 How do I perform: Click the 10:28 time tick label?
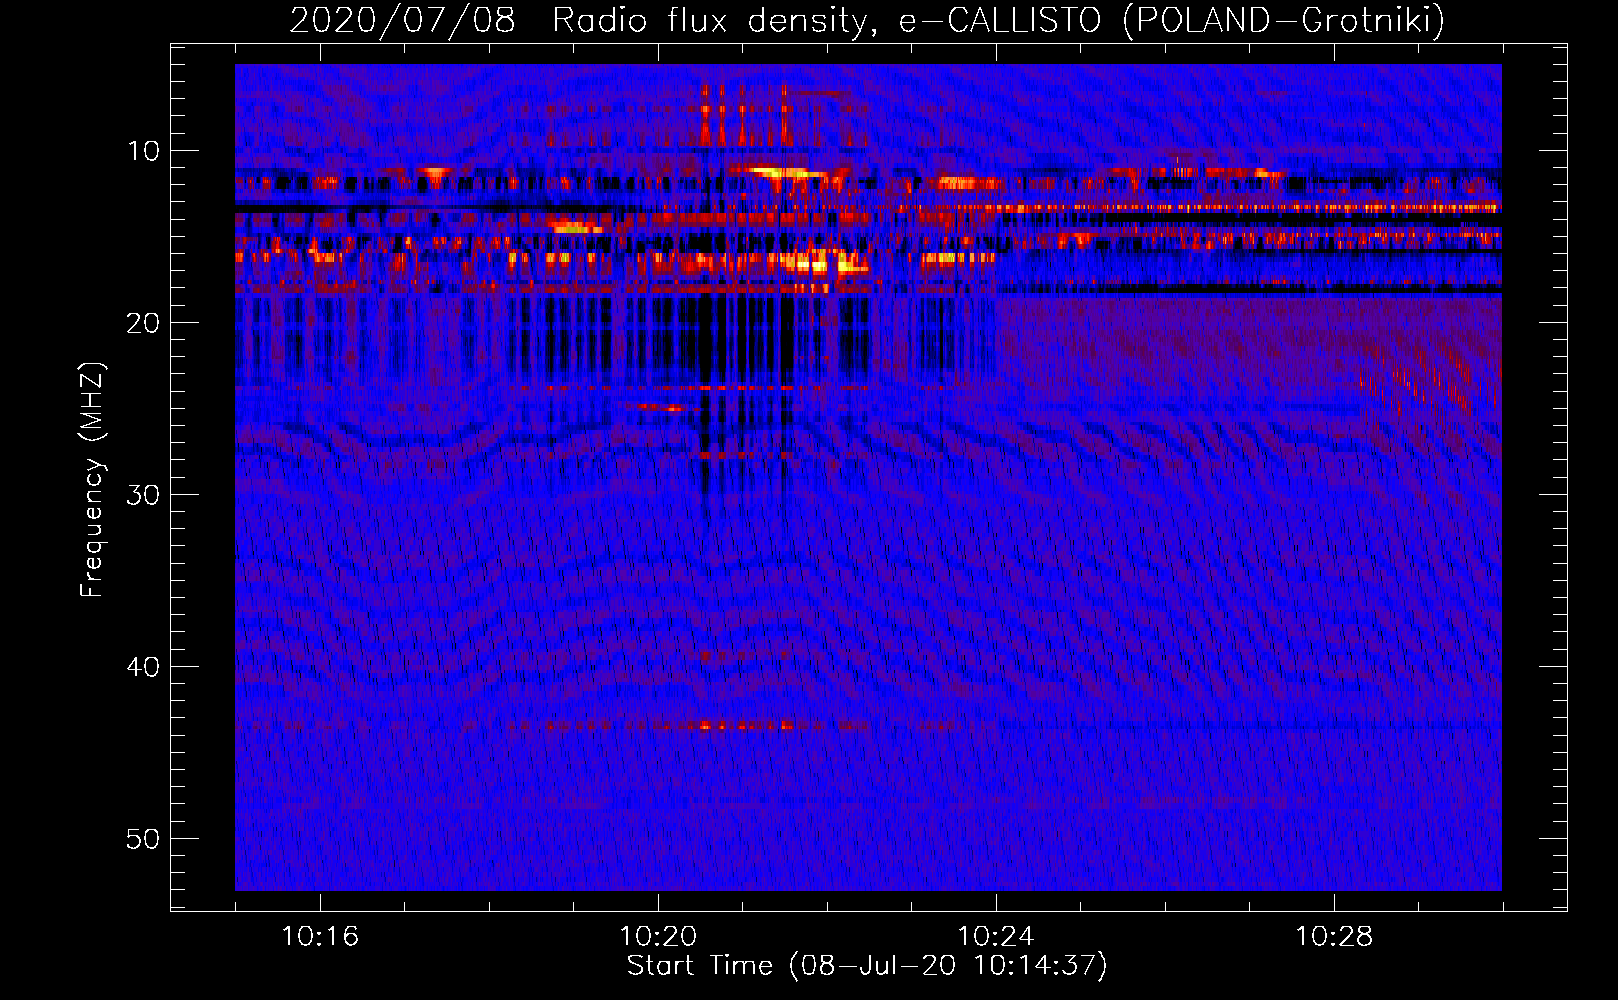pos(1334,937)
